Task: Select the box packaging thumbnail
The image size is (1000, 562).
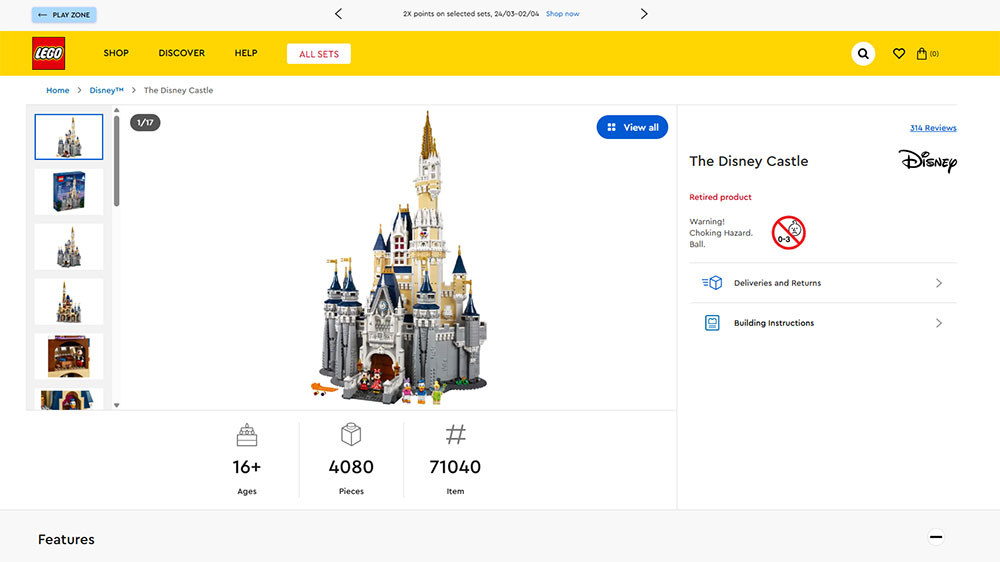Action: (x=69, y=191)
